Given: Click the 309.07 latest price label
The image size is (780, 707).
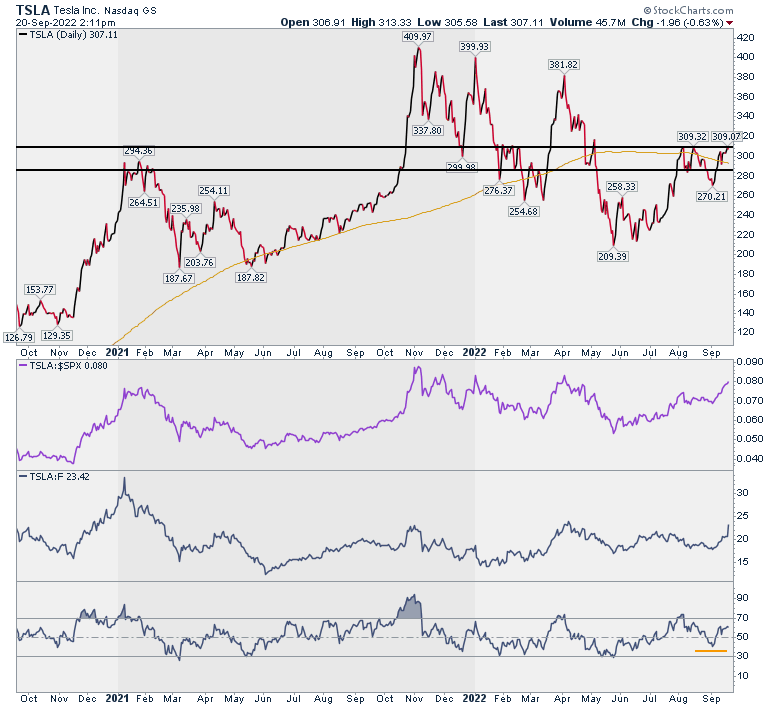Looking at the screenshot, I should 726,136.
